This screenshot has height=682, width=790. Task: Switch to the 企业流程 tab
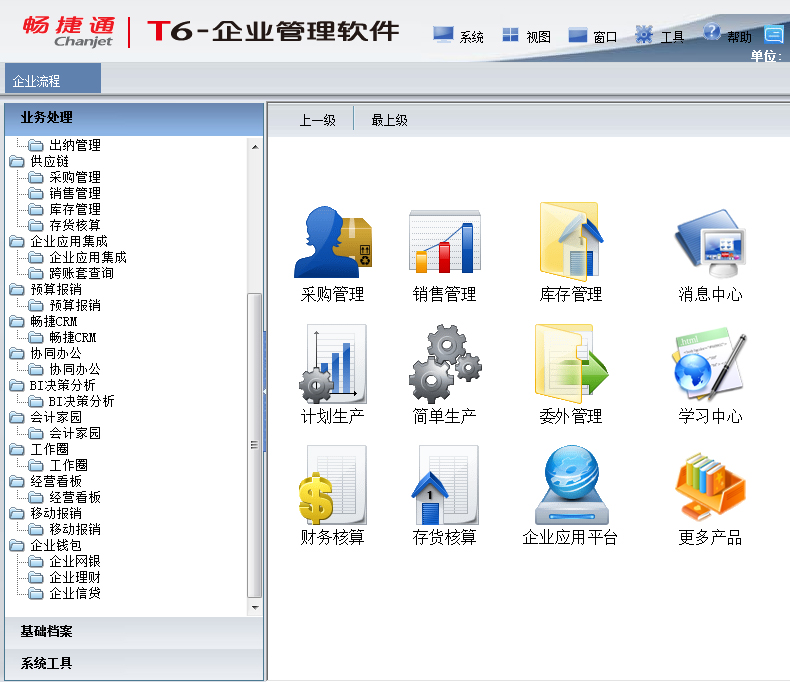37,81
